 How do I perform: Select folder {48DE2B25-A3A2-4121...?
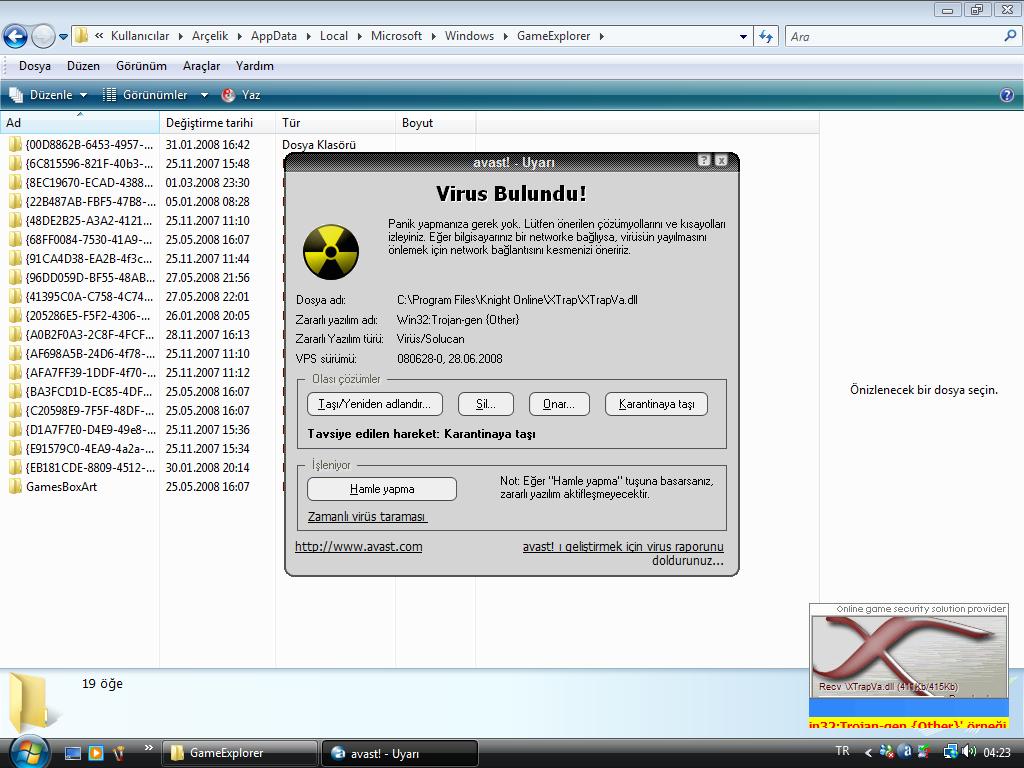[x=82, y=221]
